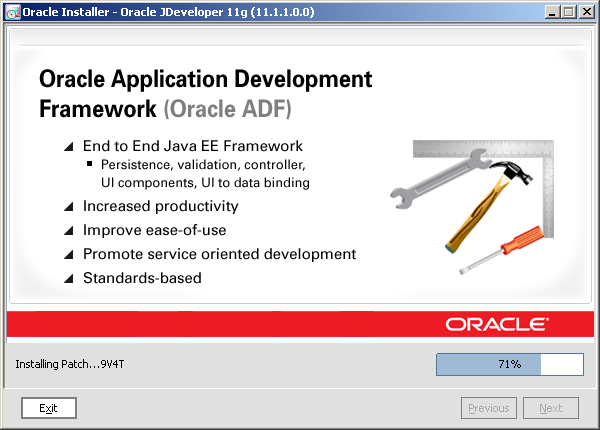
Task: Click 'End to End Java EE Framework' bullet
Action: (193, 146)
